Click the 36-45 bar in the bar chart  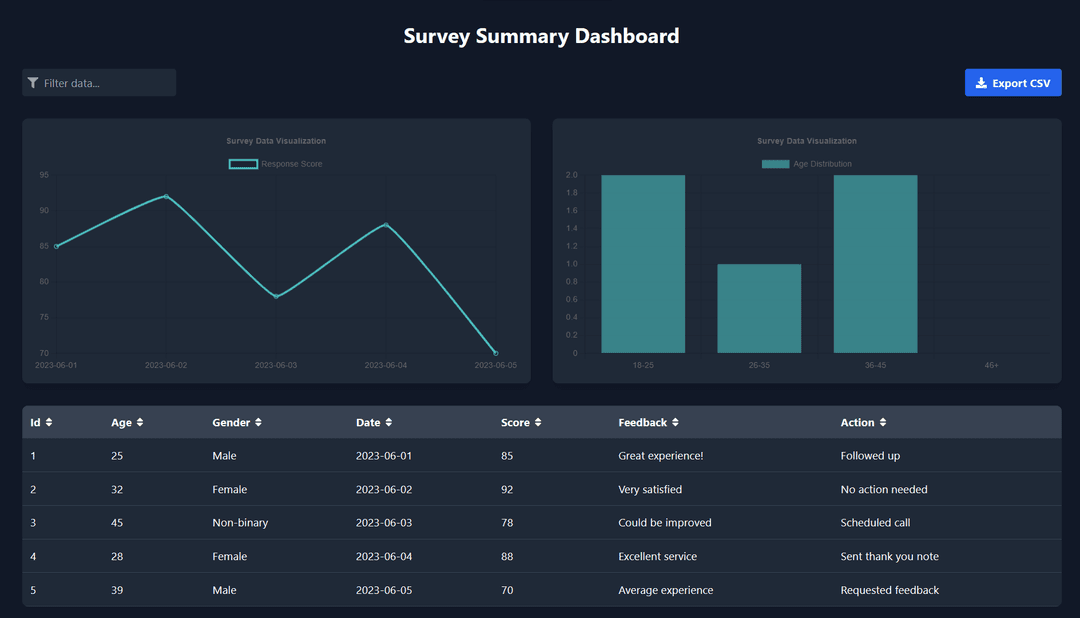[x=875, y=265]
